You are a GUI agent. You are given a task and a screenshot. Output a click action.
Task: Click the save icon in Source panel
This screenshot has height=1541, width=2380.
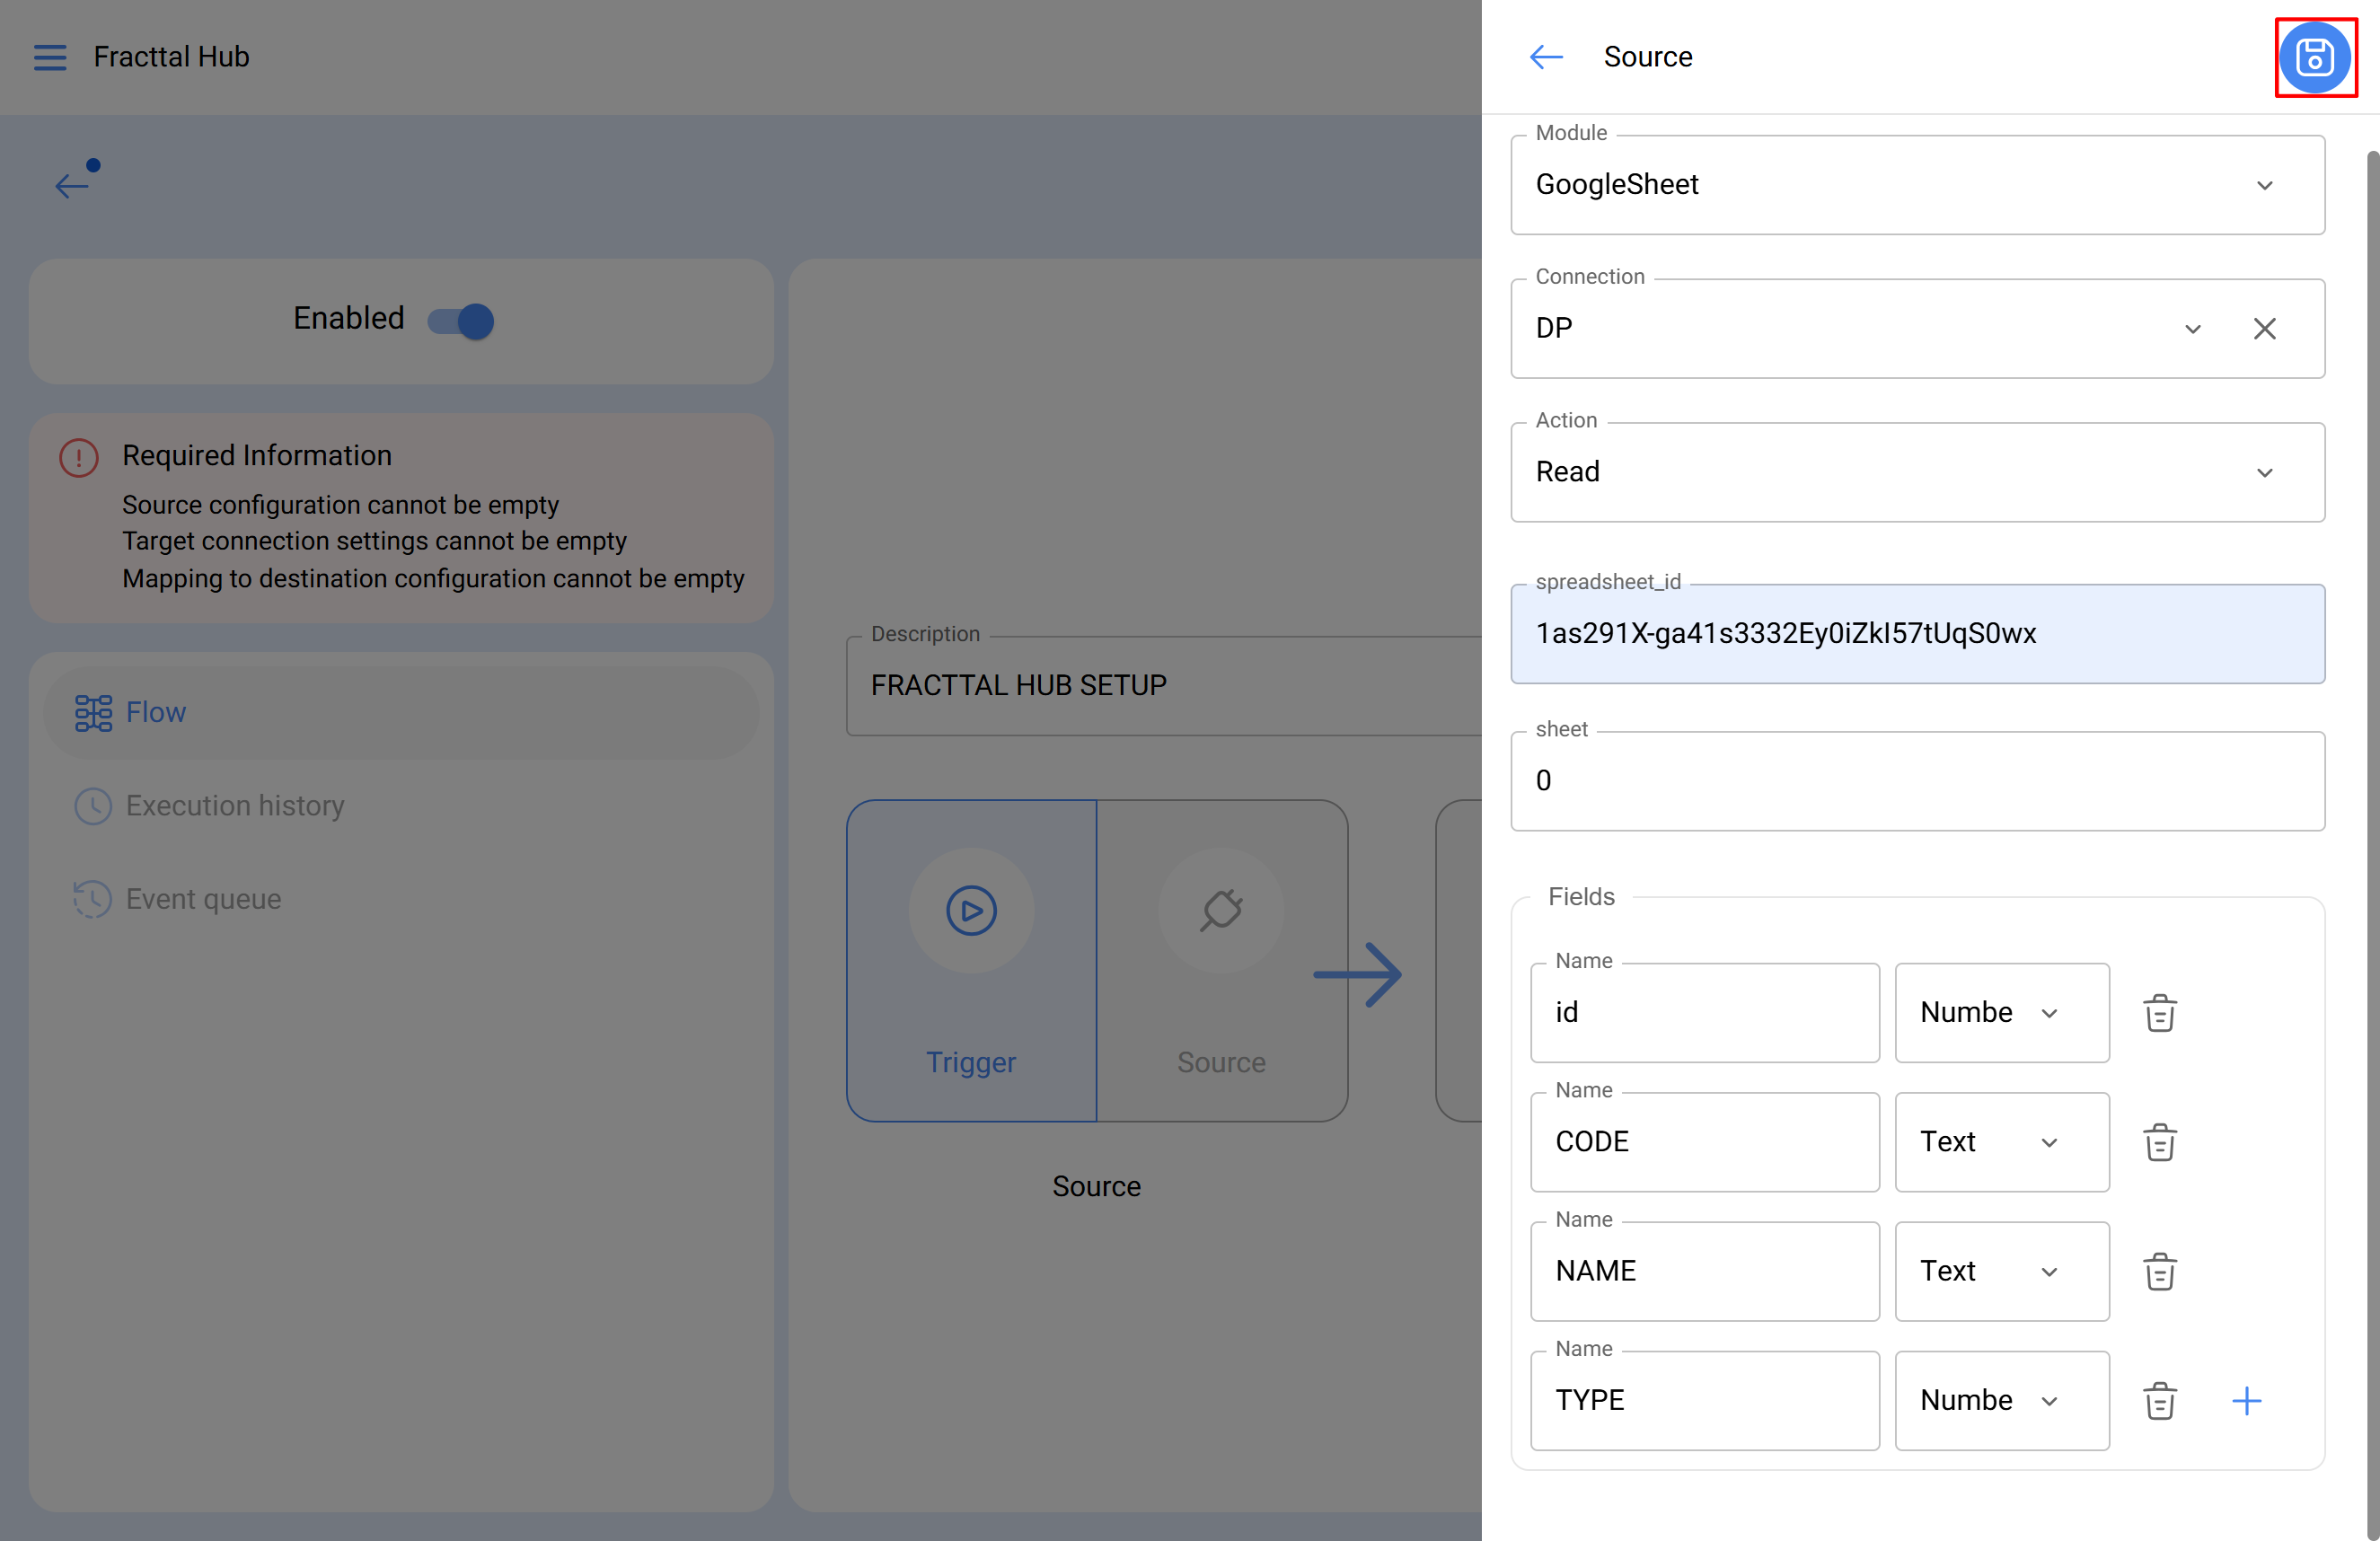pos(2314,57)
